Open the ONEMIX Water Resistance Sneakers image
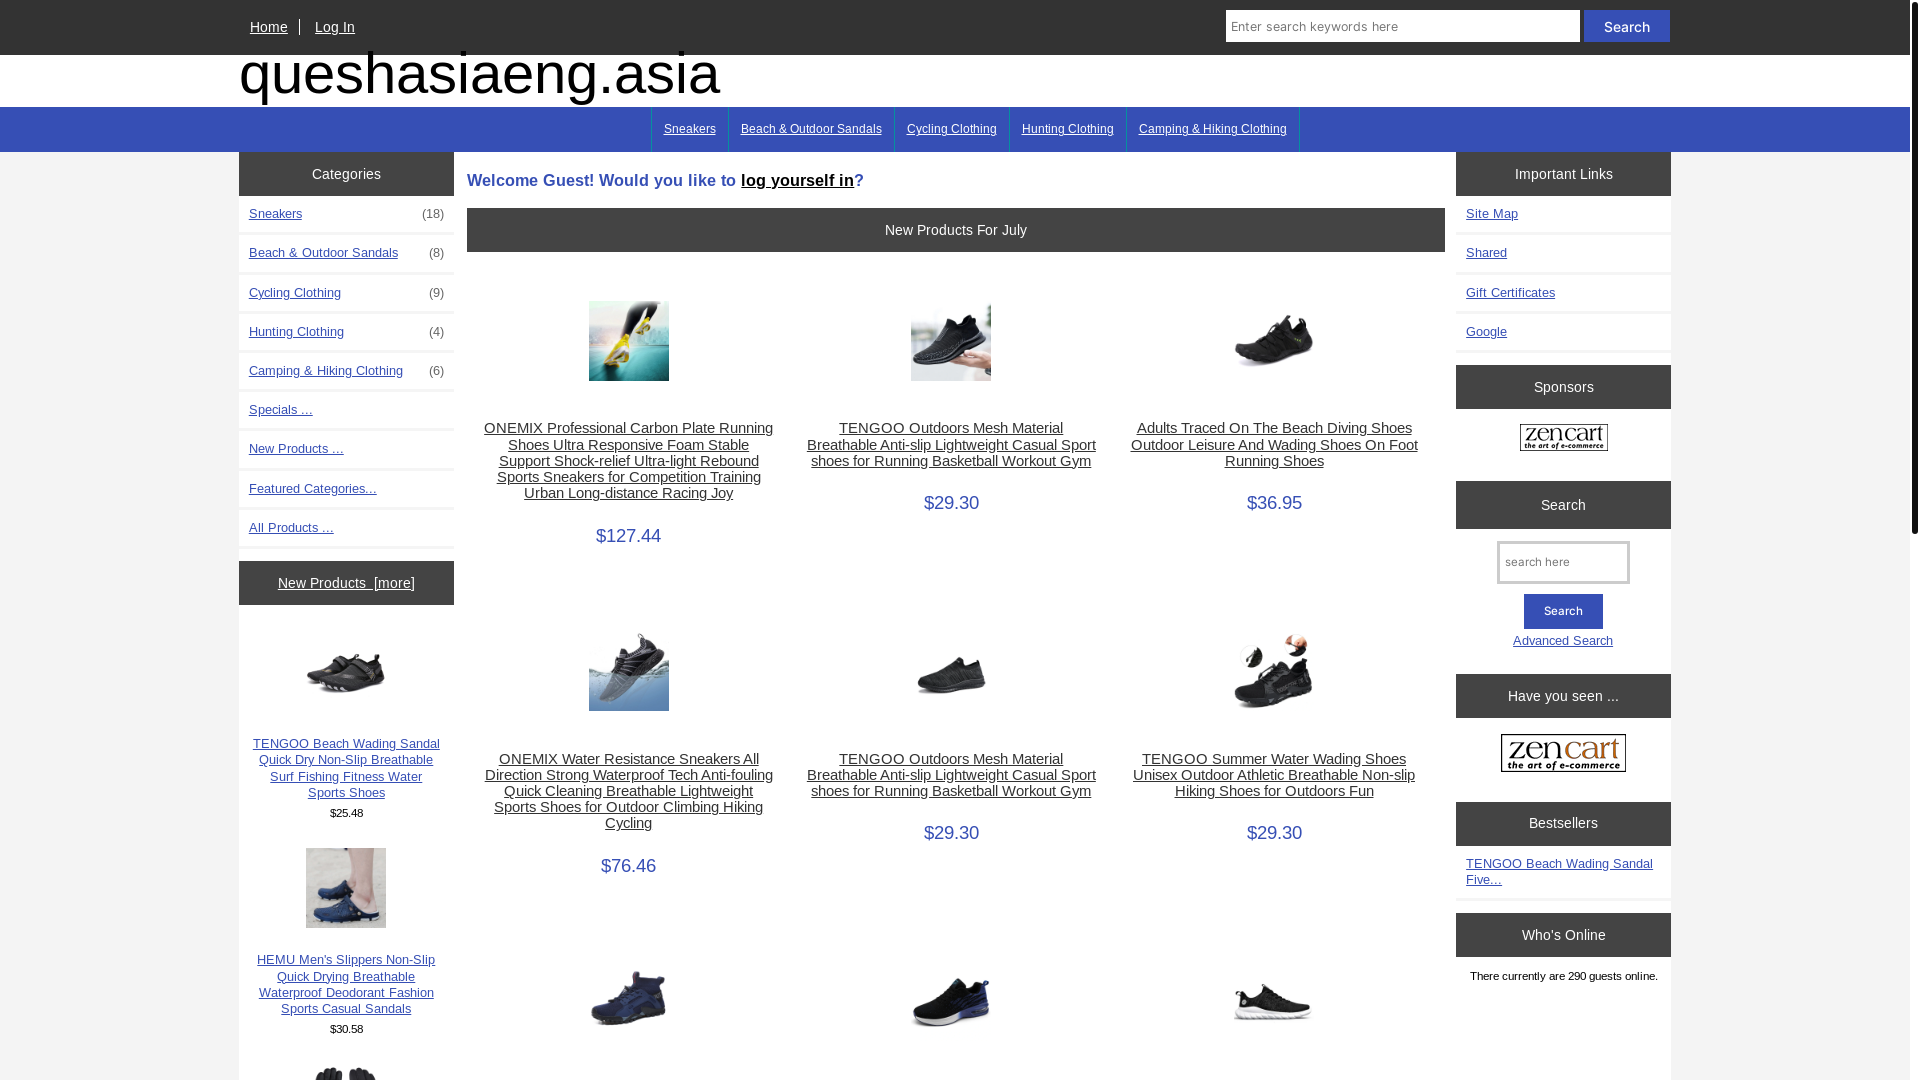1920x1080 pixels. click(628, 671)
